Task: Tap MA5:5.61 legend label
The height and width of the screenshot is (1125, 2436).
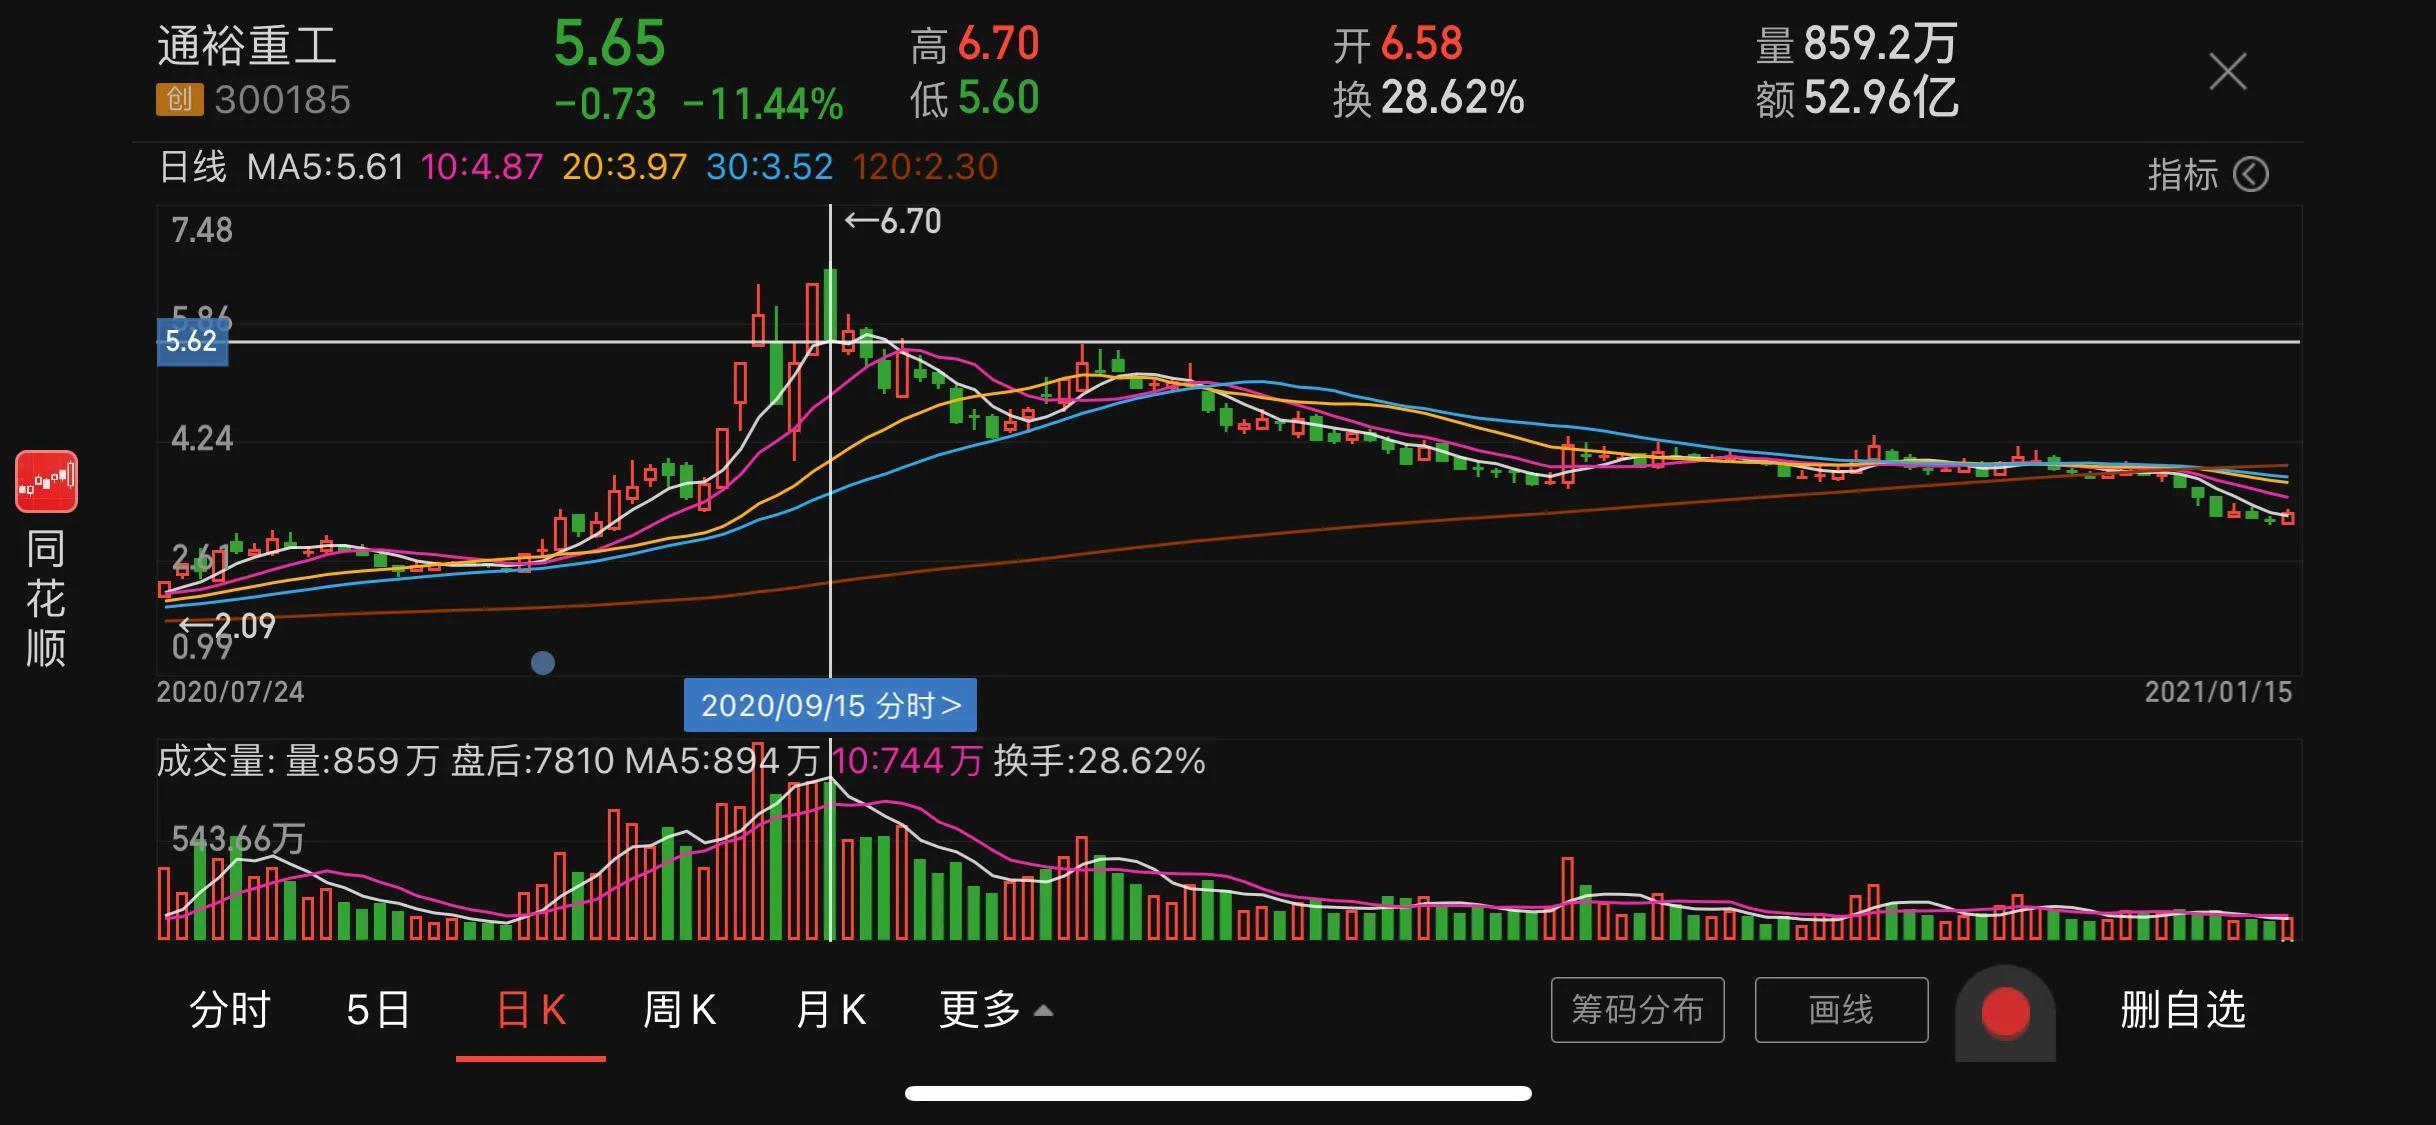Action: coord(325,167)
